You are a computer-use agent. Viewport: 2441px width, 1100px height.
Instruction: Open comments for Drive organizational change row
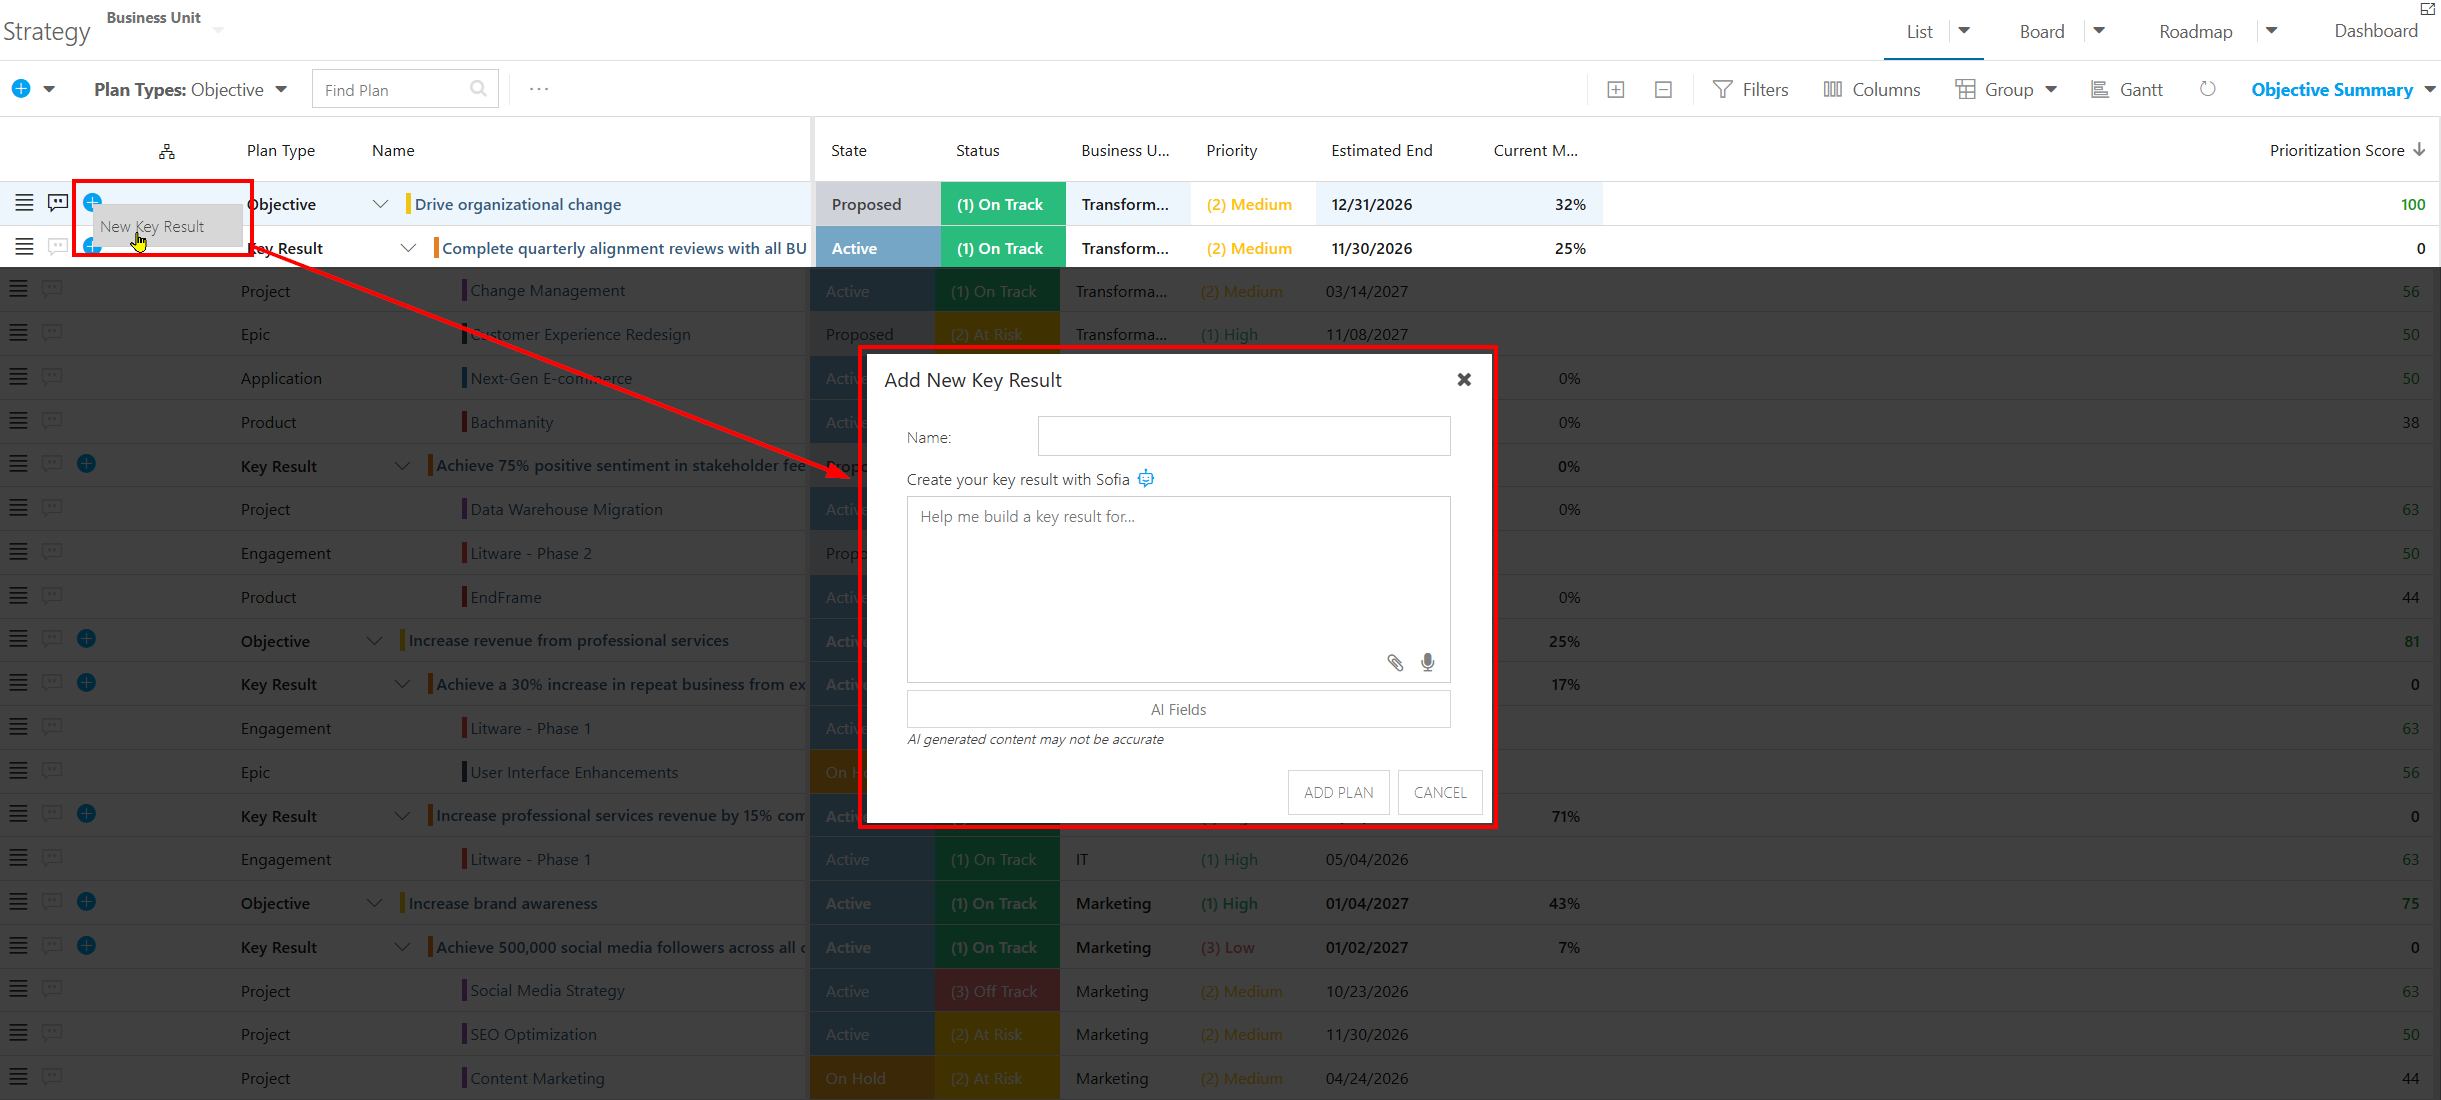(58, 203)
